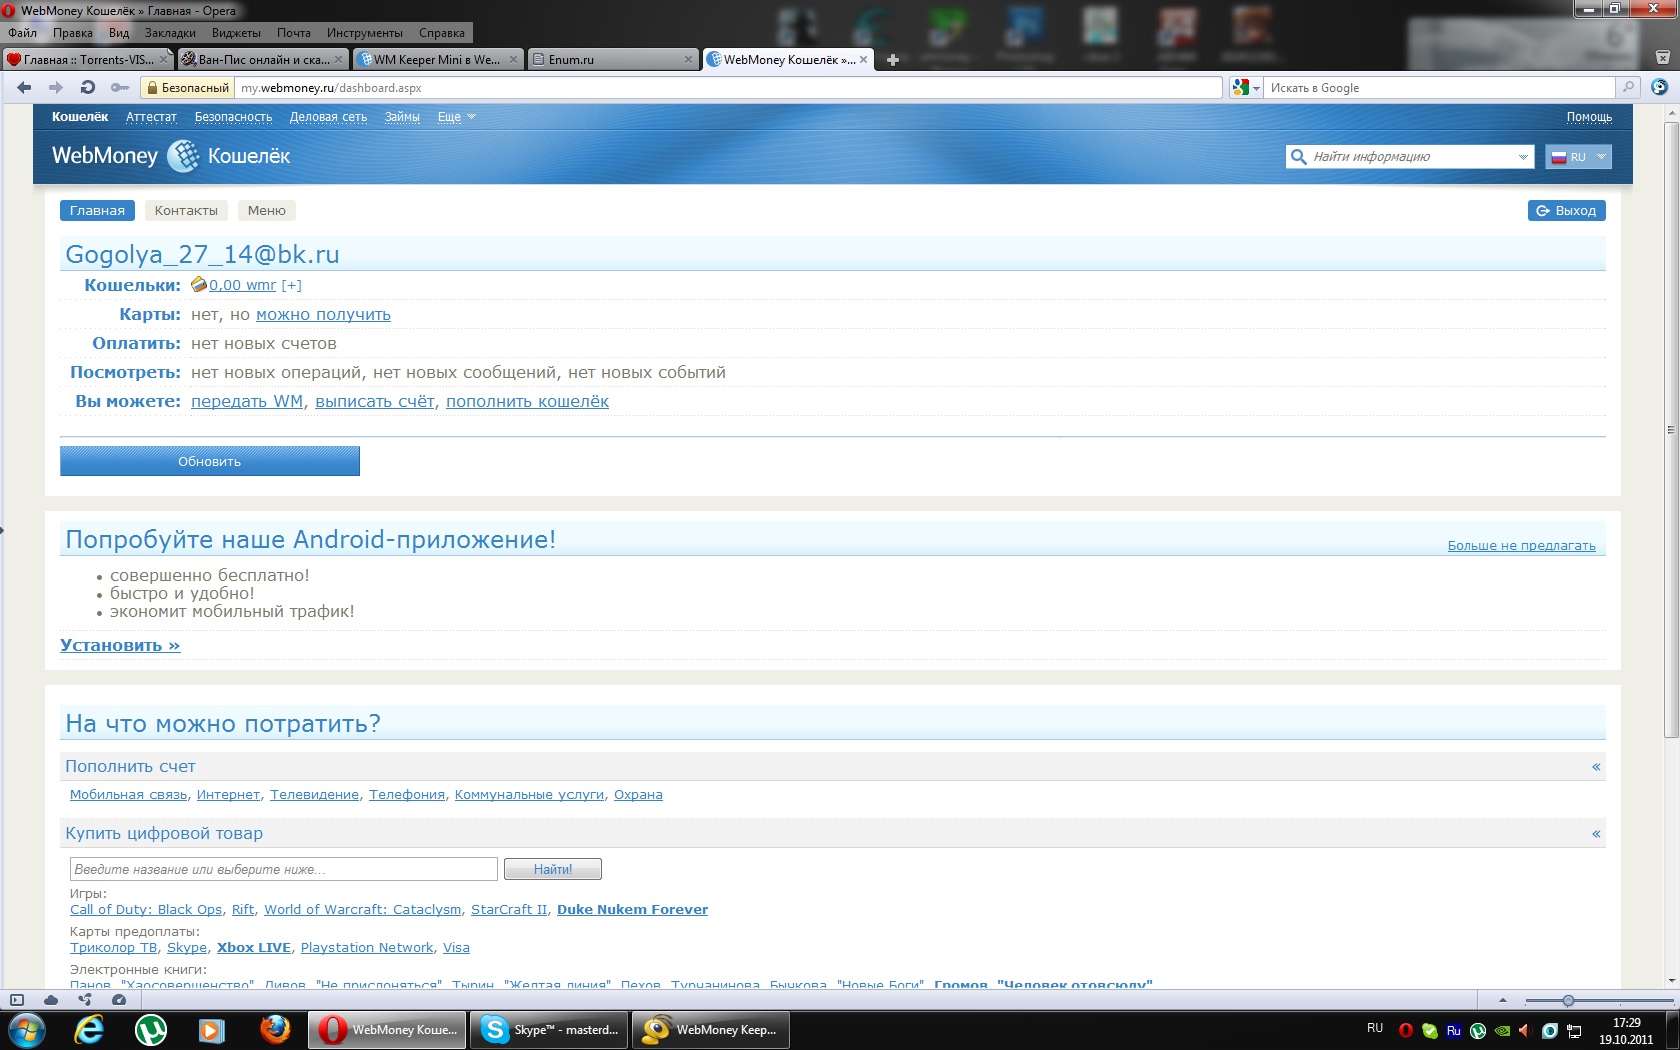
Task: Open the Еще dropdown in top navigation
Action: click(457, 117)
